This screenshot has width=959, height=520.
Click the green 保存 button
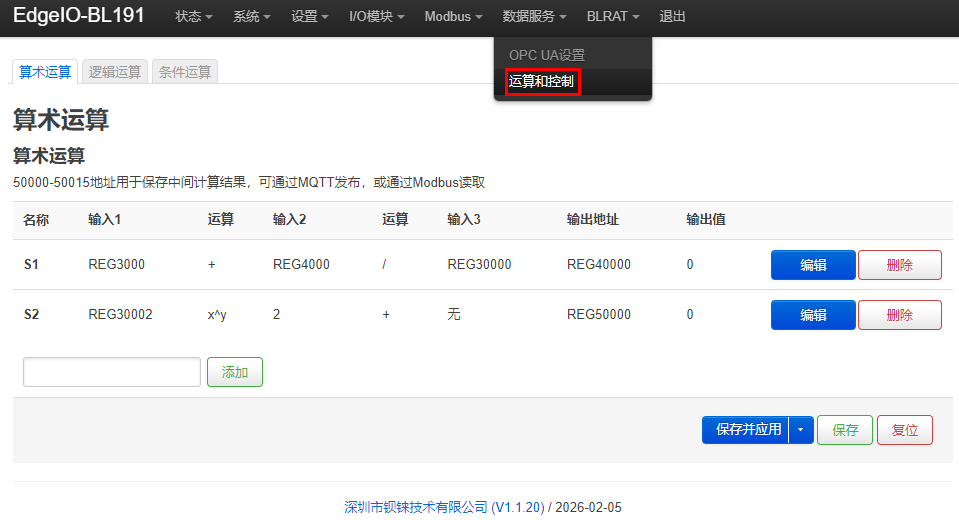845,430
